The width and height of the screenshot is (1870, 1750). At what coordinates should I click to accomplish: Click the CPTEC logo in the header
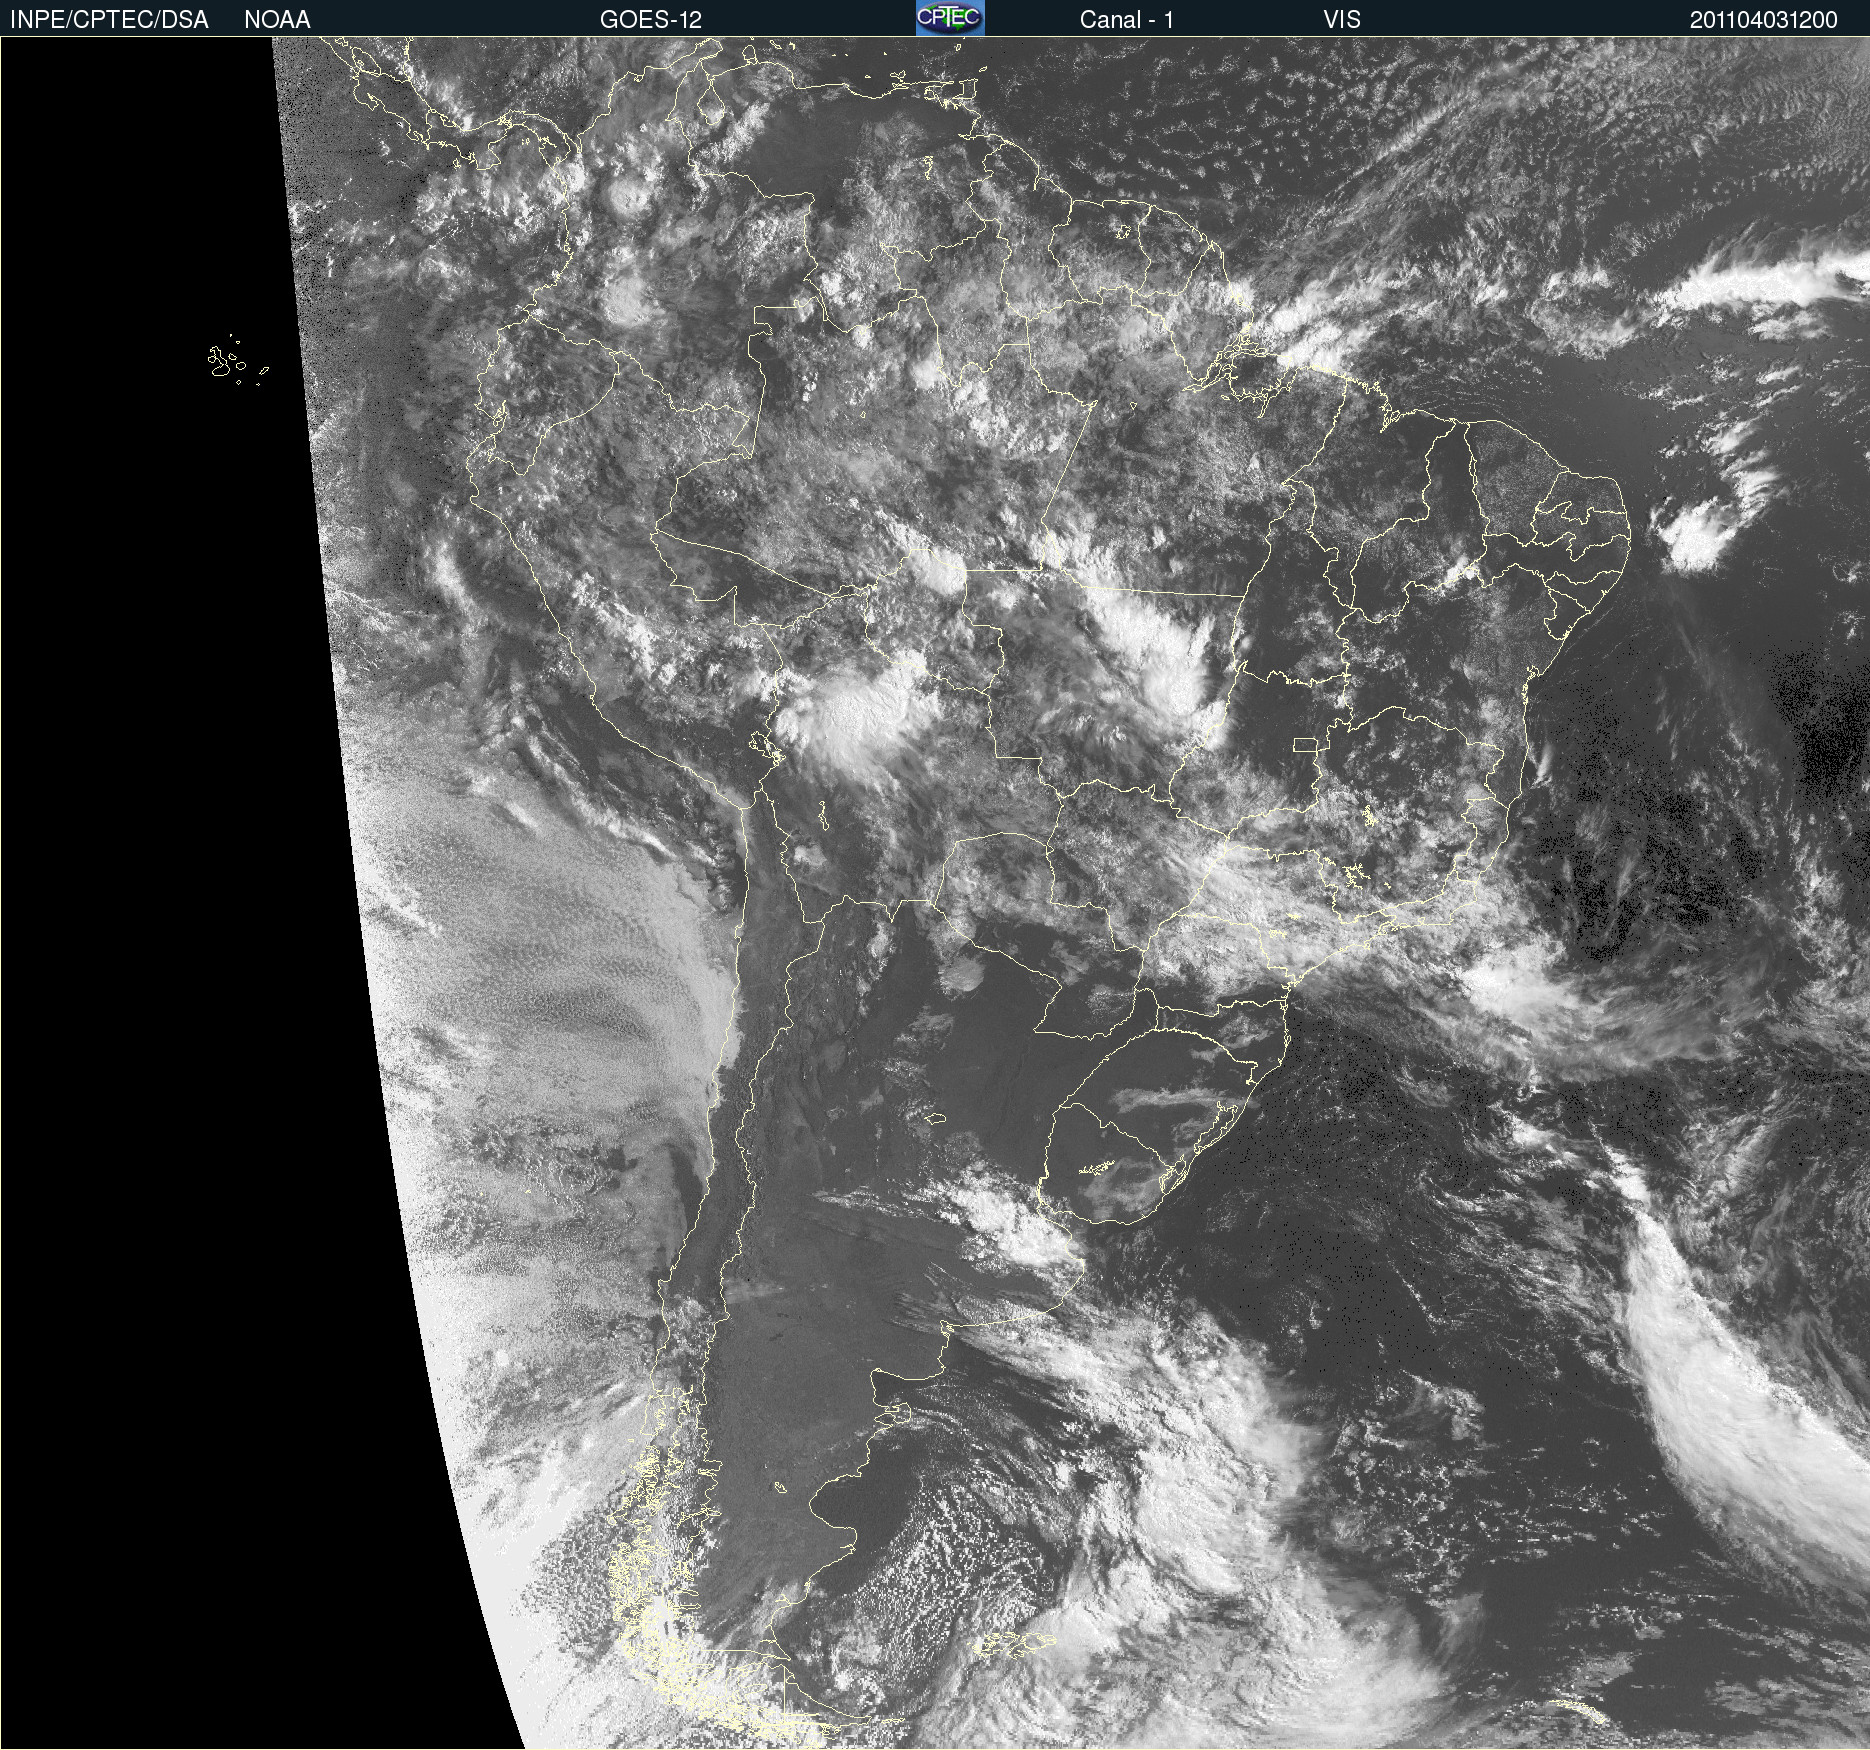[950, 18]
